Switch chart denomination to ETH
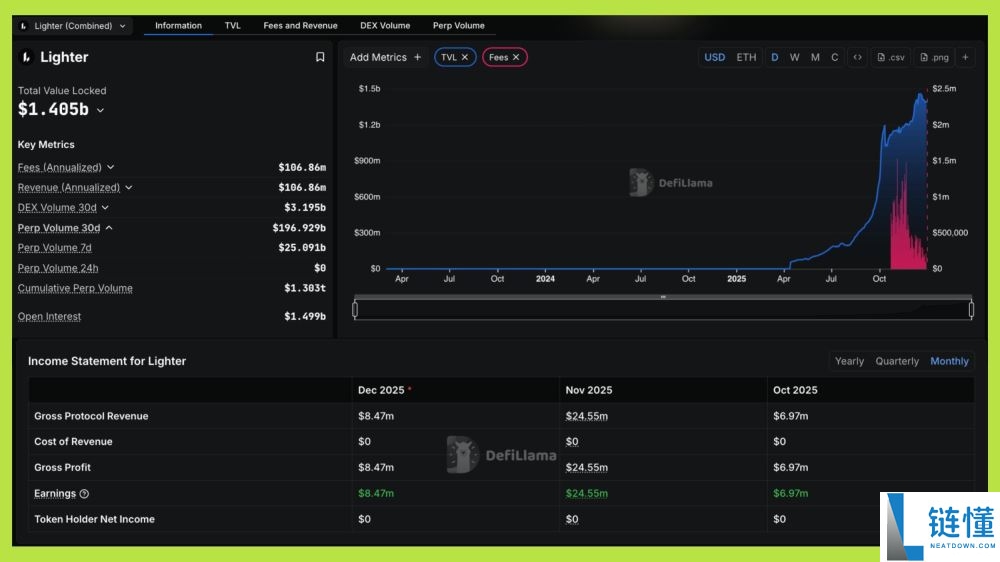Screen dimensions: 1000x562 pyautogui.click(x=746, y=57)
